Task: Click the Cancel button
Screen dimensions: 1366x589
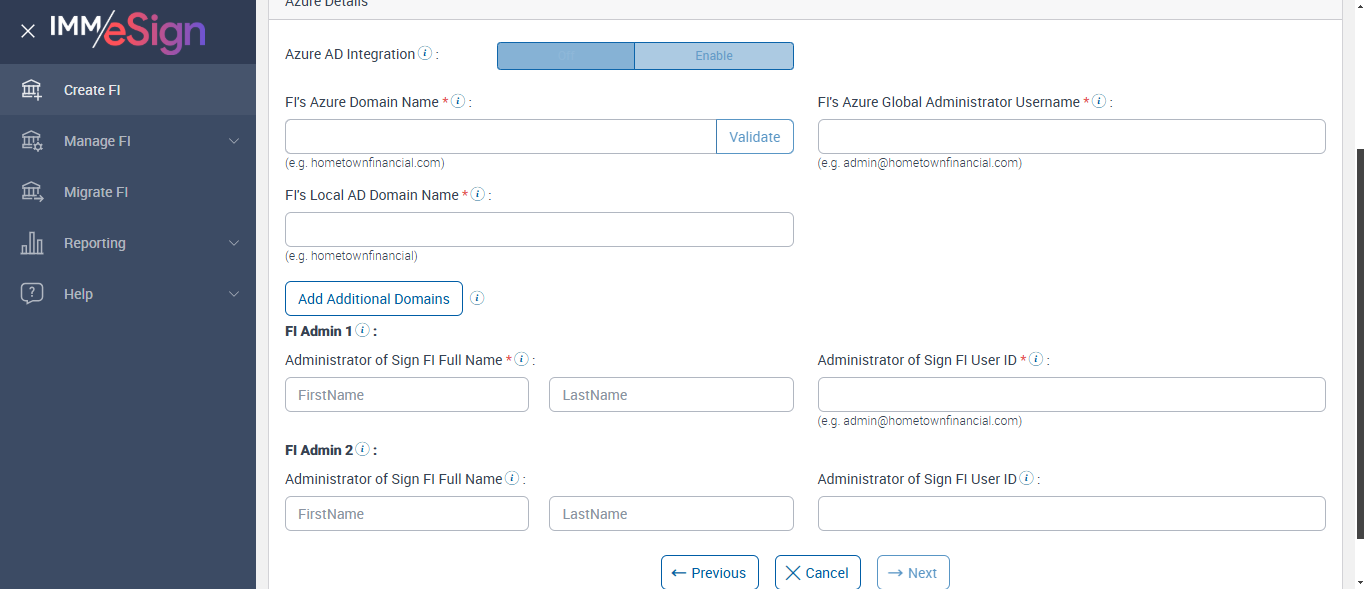Action: [817, 573]
